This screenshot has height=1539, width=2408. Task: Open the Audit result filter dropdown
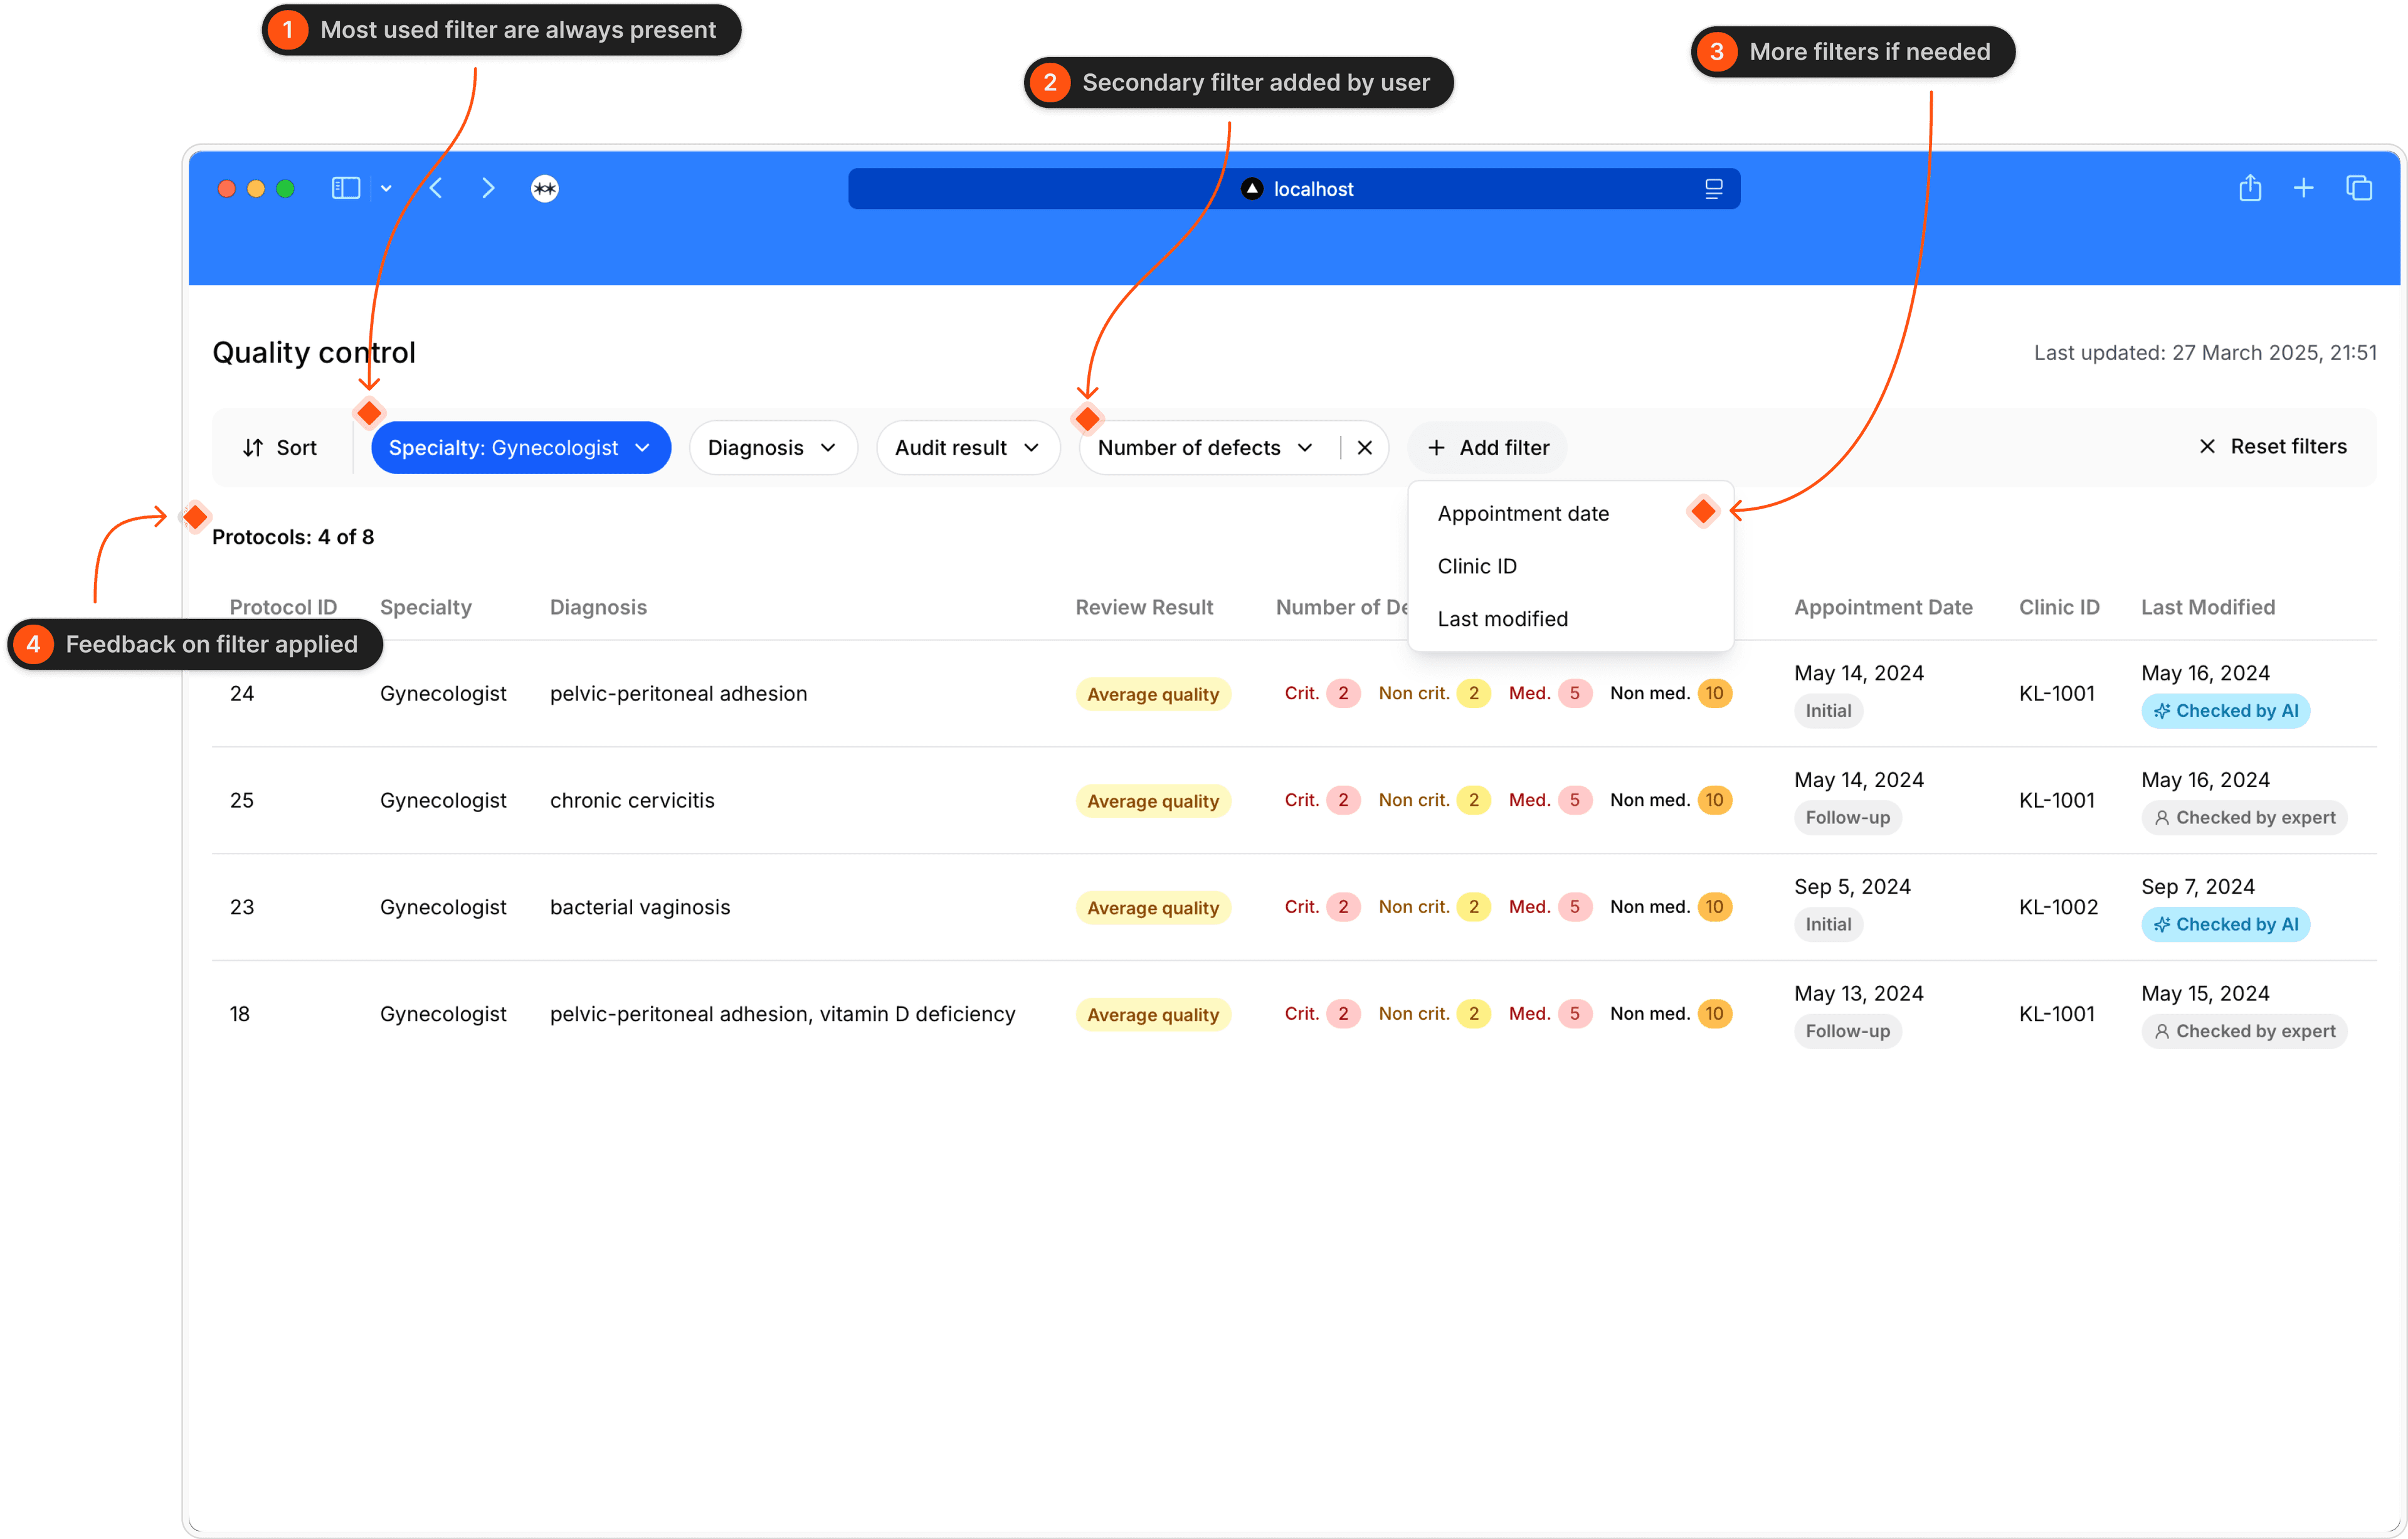(966, 448)
